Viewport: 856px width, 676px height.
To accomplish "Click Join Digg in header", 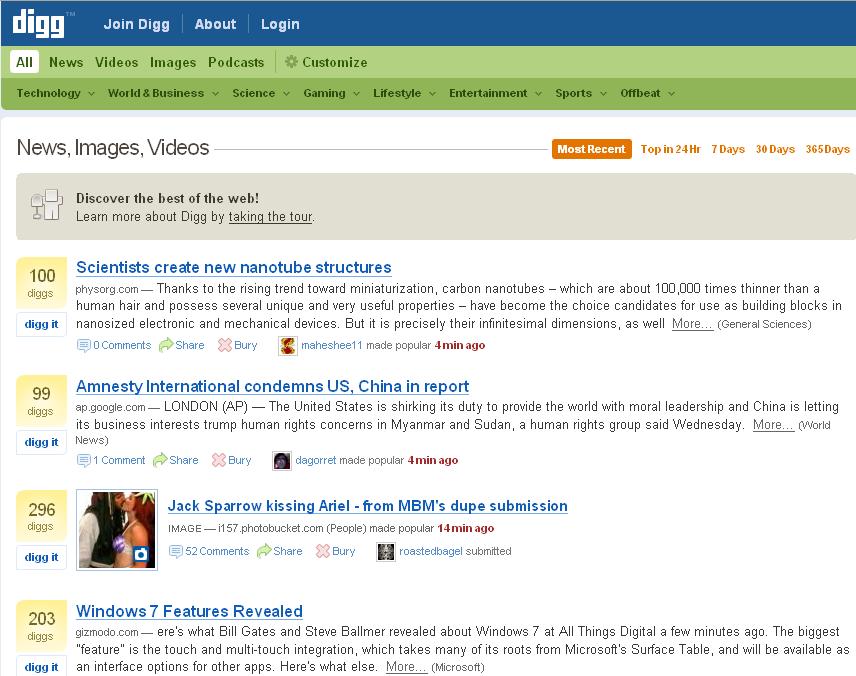I will pos(136,24).
